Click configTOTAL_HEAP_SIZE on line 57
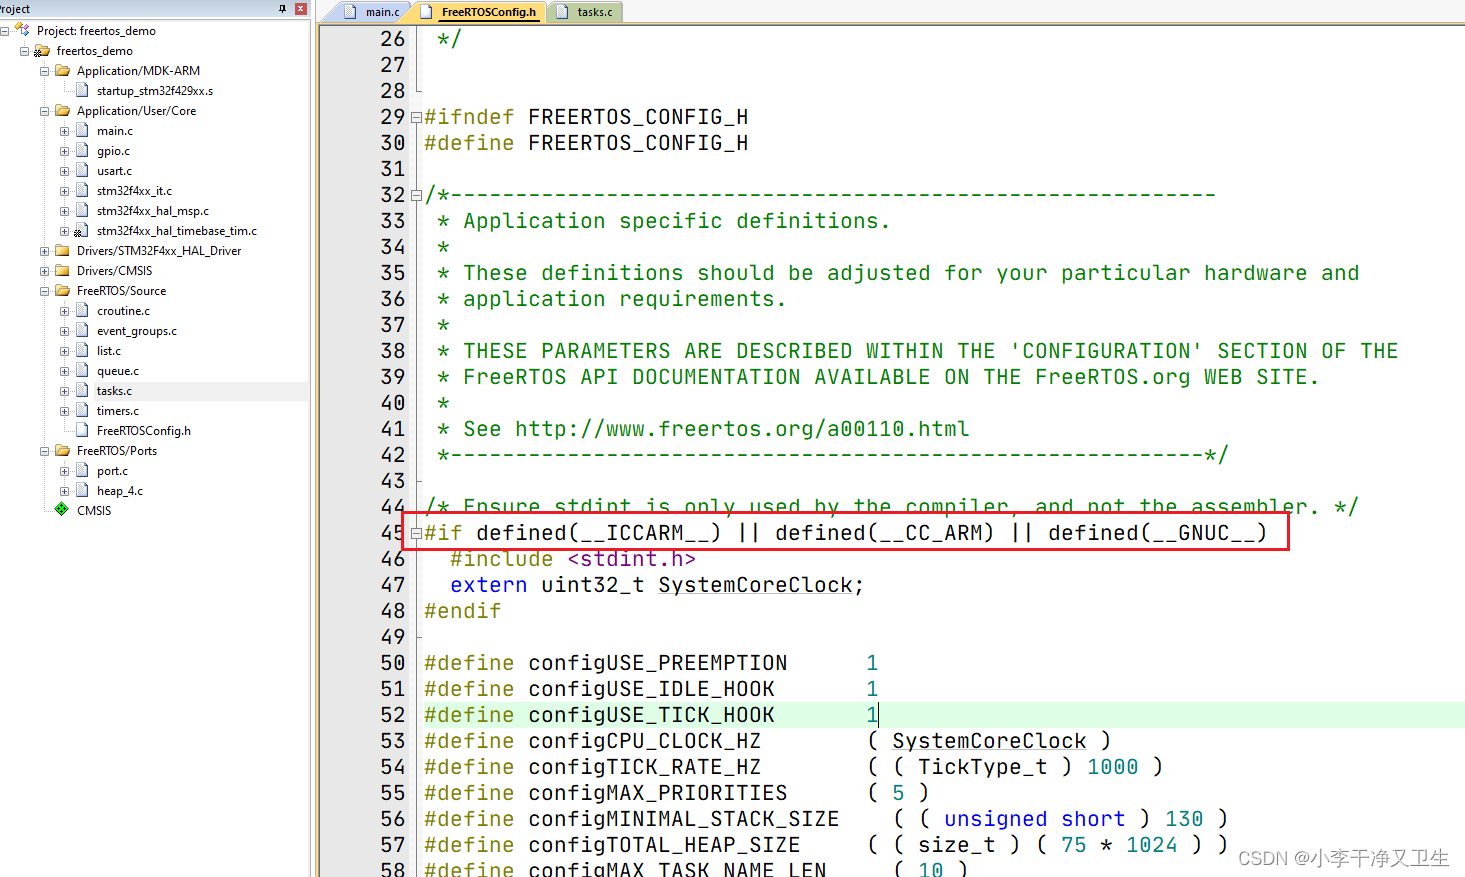The height and width of the screenshot is (877, 1465). pos(664,845)
